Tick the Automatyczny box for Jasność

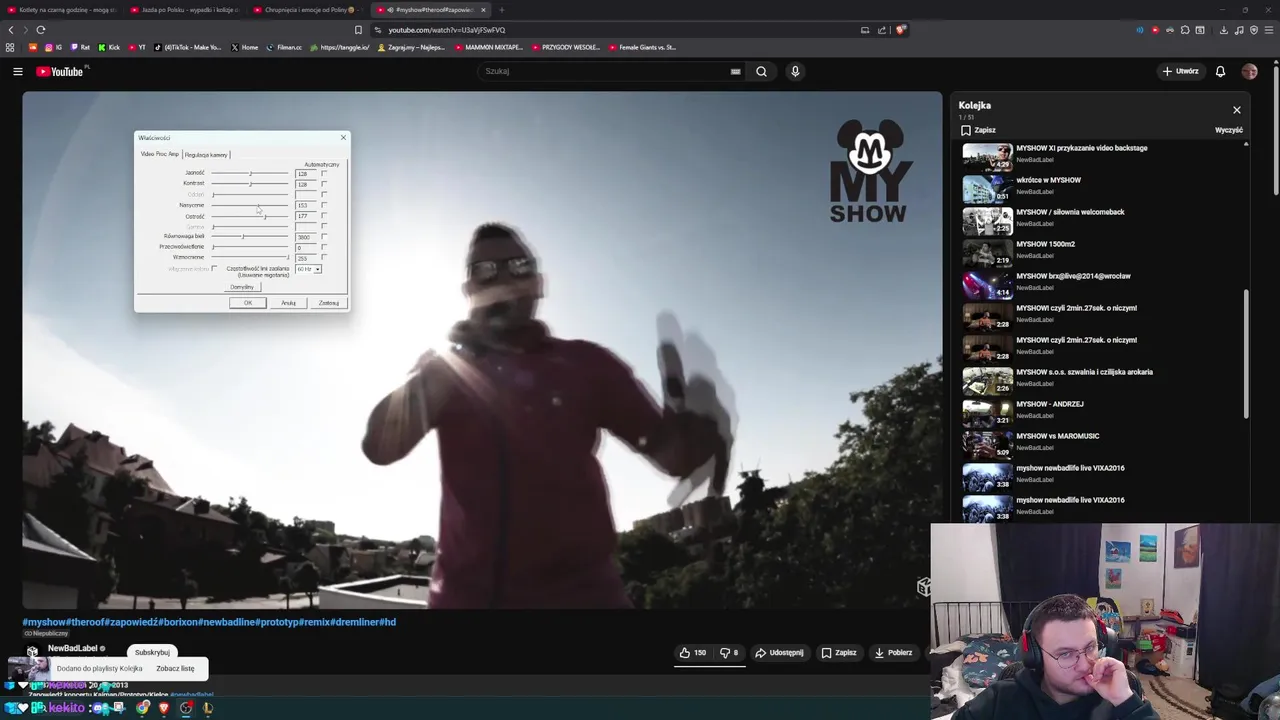pyautogui.click(x=324, y=173)
